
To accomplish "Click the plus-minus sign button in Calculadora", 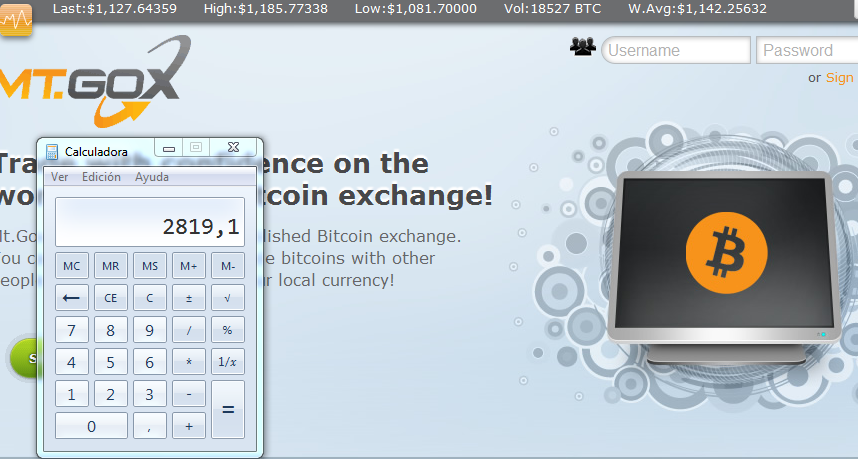I will (x=189, y=298).
